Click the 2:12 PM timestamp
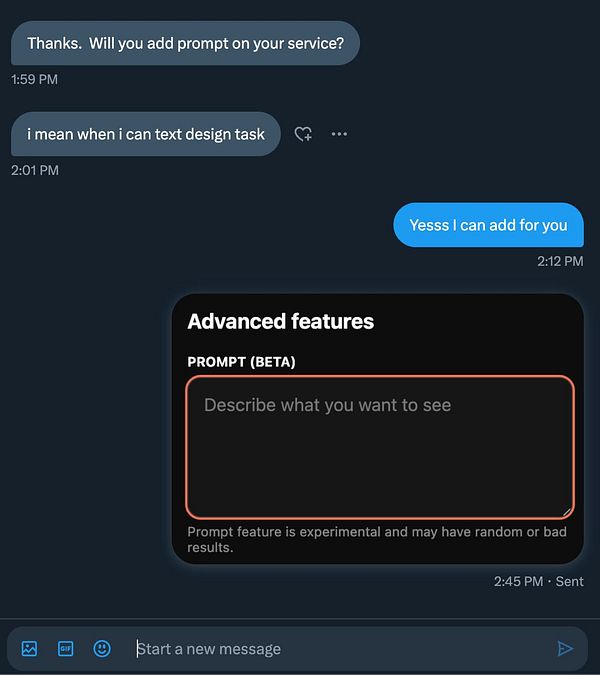Image resolution: width=600 pixels, height=675 pixels. click(560, 261)
